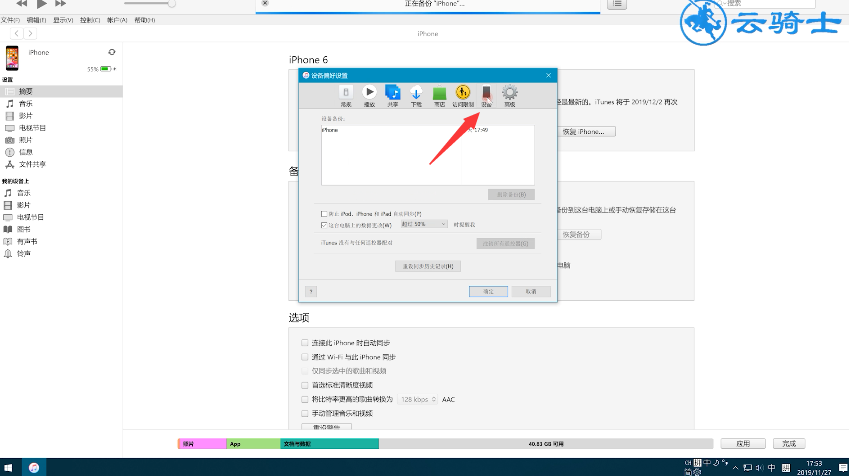Screen dimensions: 849x476
Task: Click the teal 文稿与数据 storage segment
Action: (x=330, y=444)
